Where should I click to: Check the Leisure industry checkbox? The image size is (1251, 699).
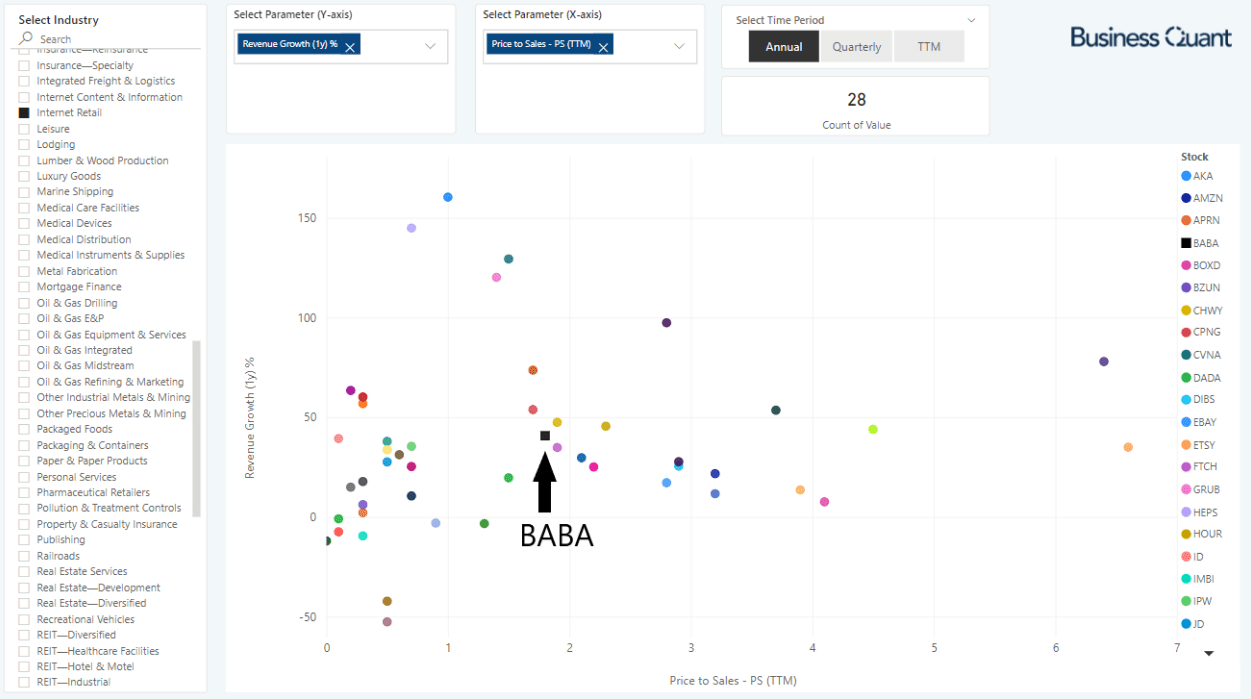pos(22,128)
